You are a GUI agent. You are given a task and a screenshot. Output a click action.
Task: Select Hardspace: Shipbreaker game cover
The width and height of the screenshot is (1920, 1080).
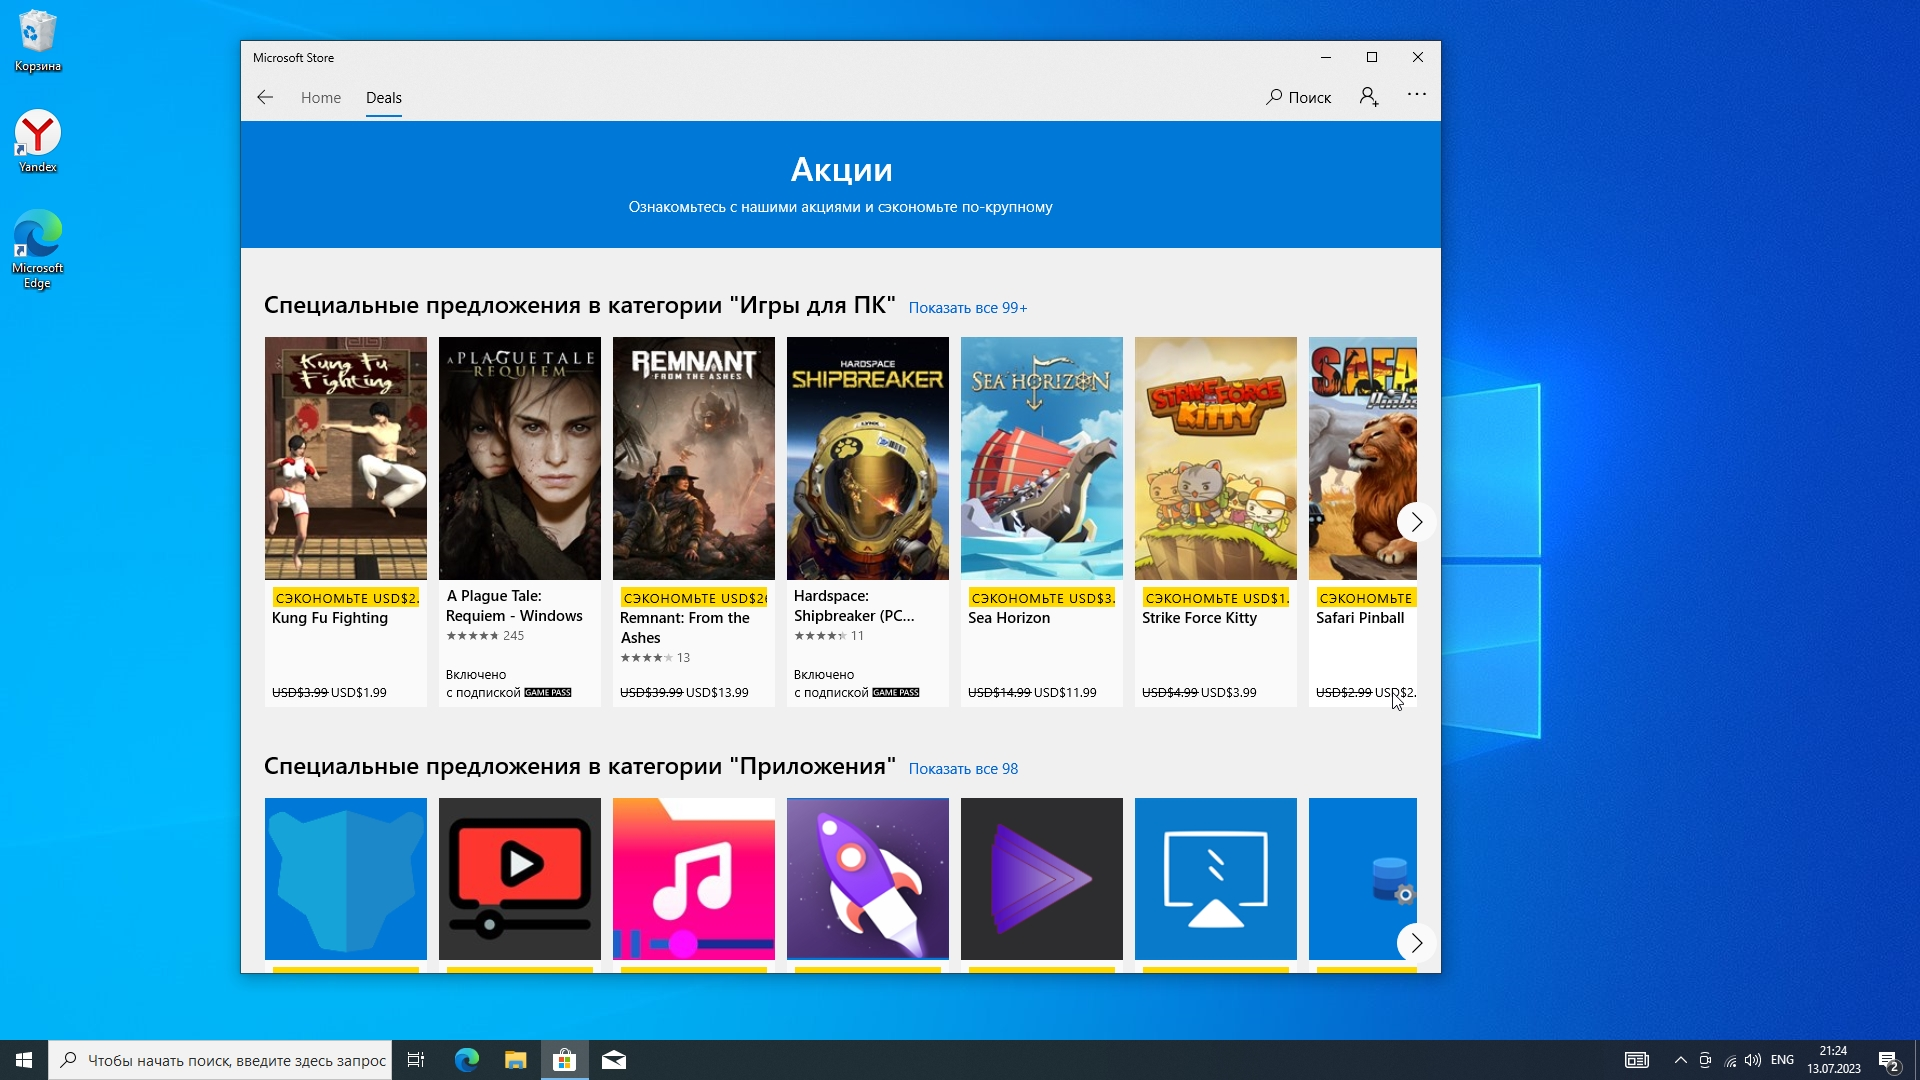[867, 458]
